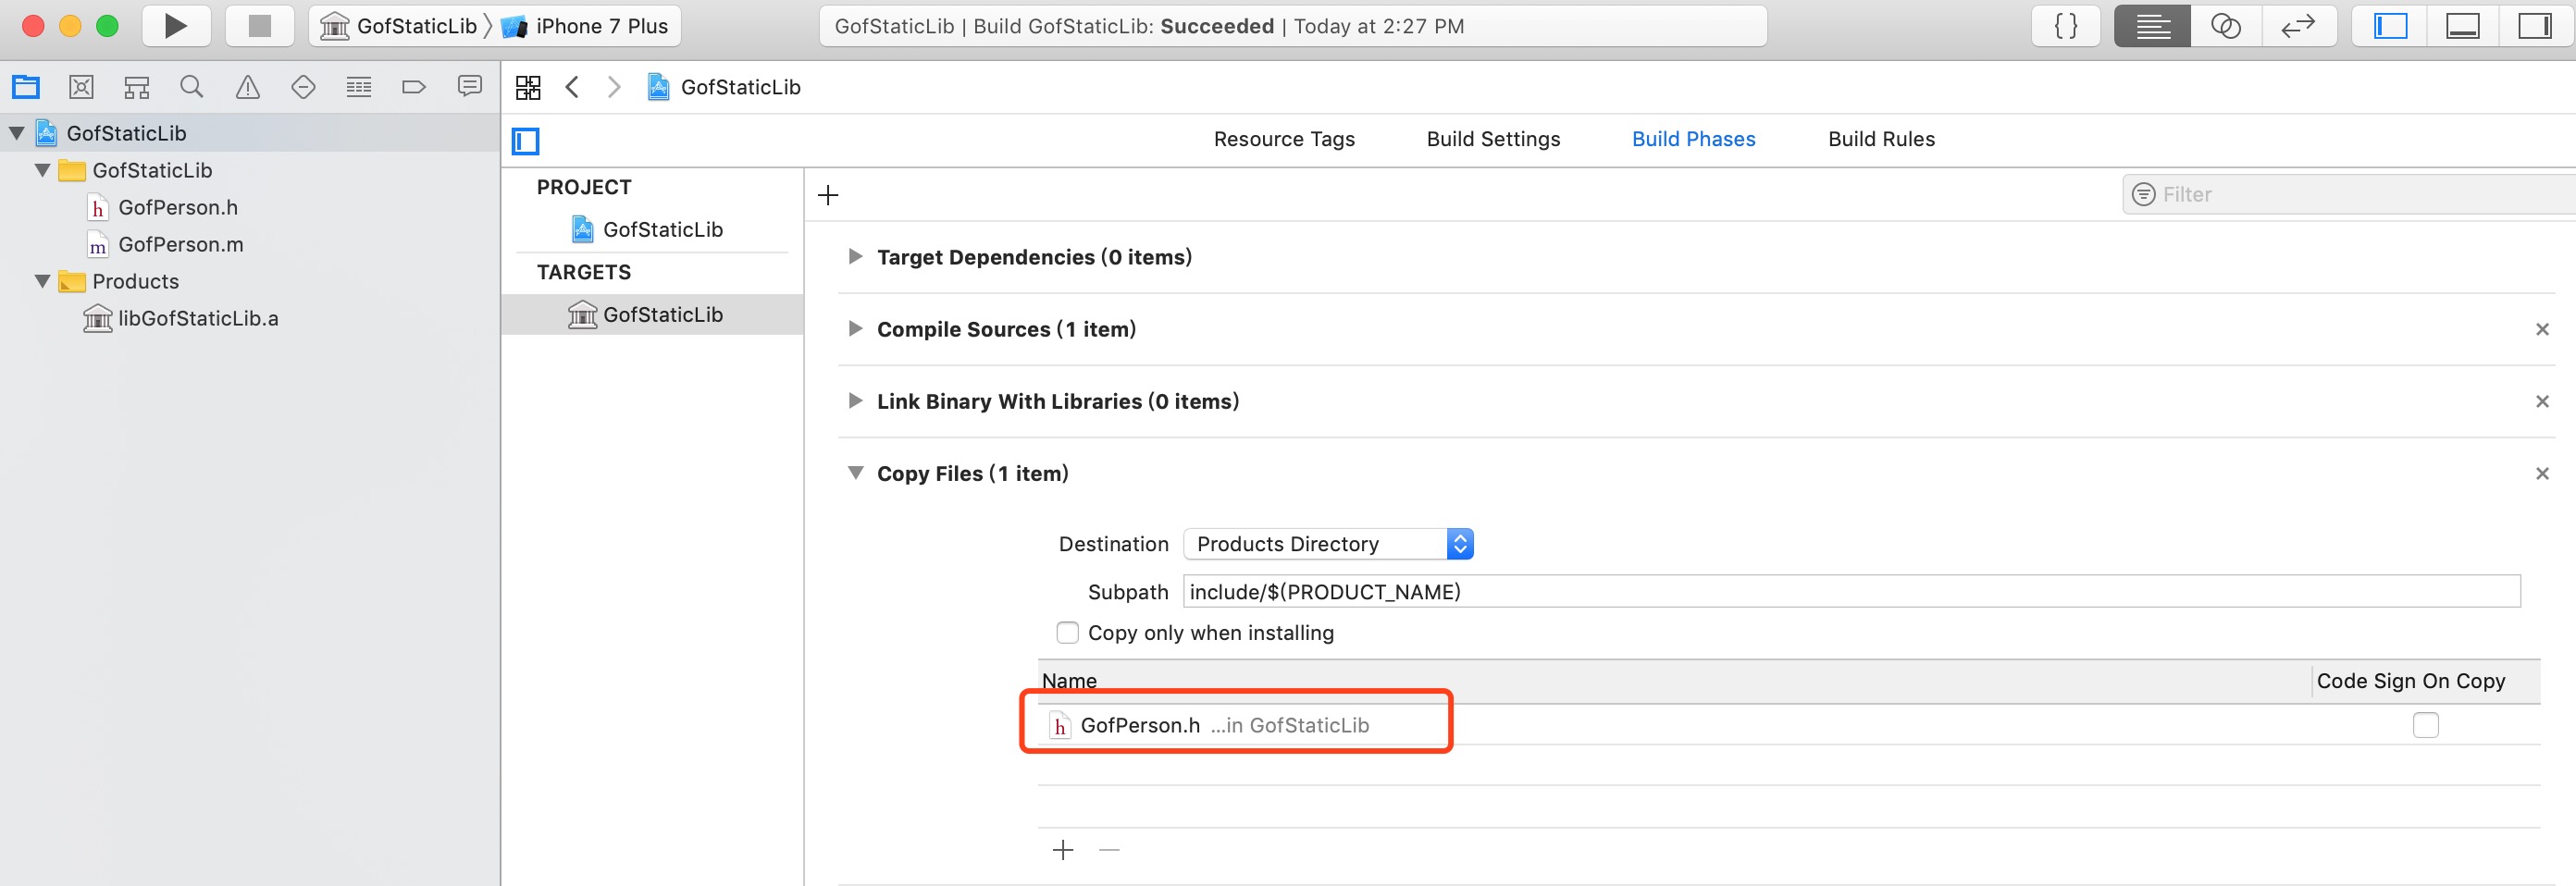
Task: Sort Copy Files by Name column
Action: point(1069,681)
